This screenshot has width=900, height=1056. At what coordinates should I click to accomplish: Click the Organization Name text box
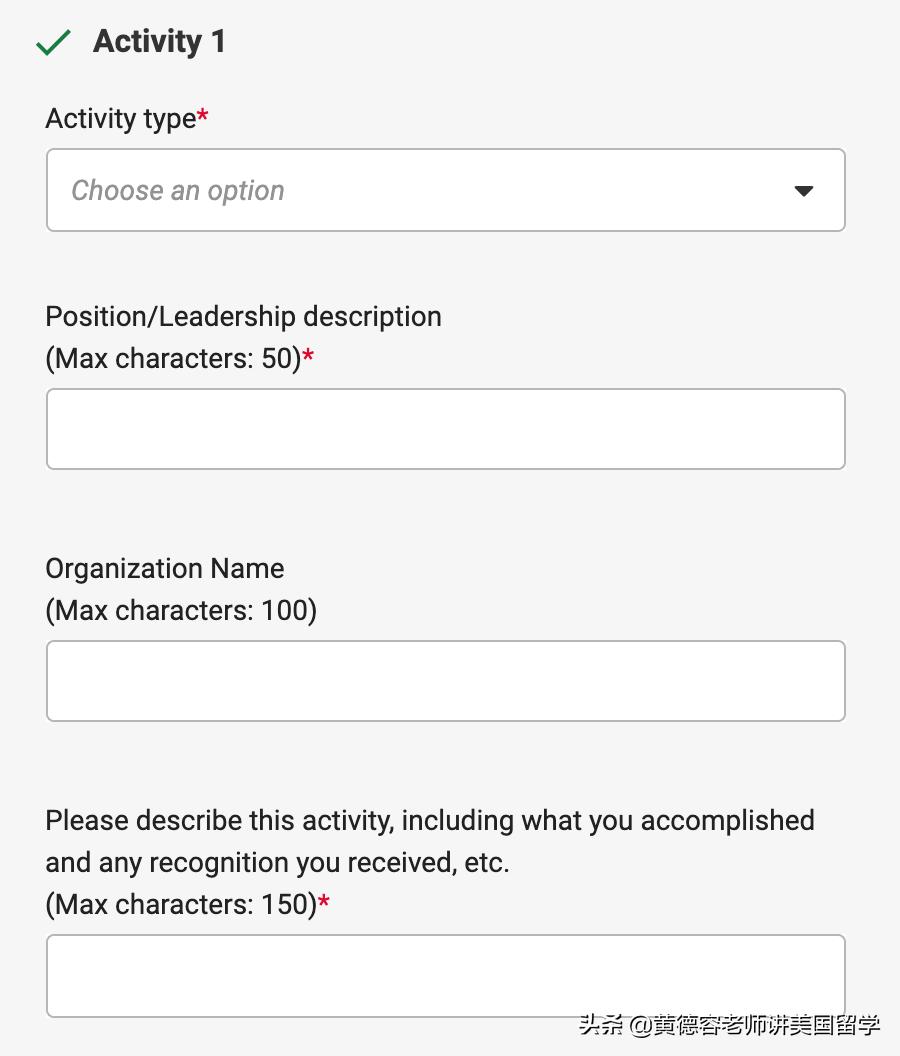click(x=446, y=680)
